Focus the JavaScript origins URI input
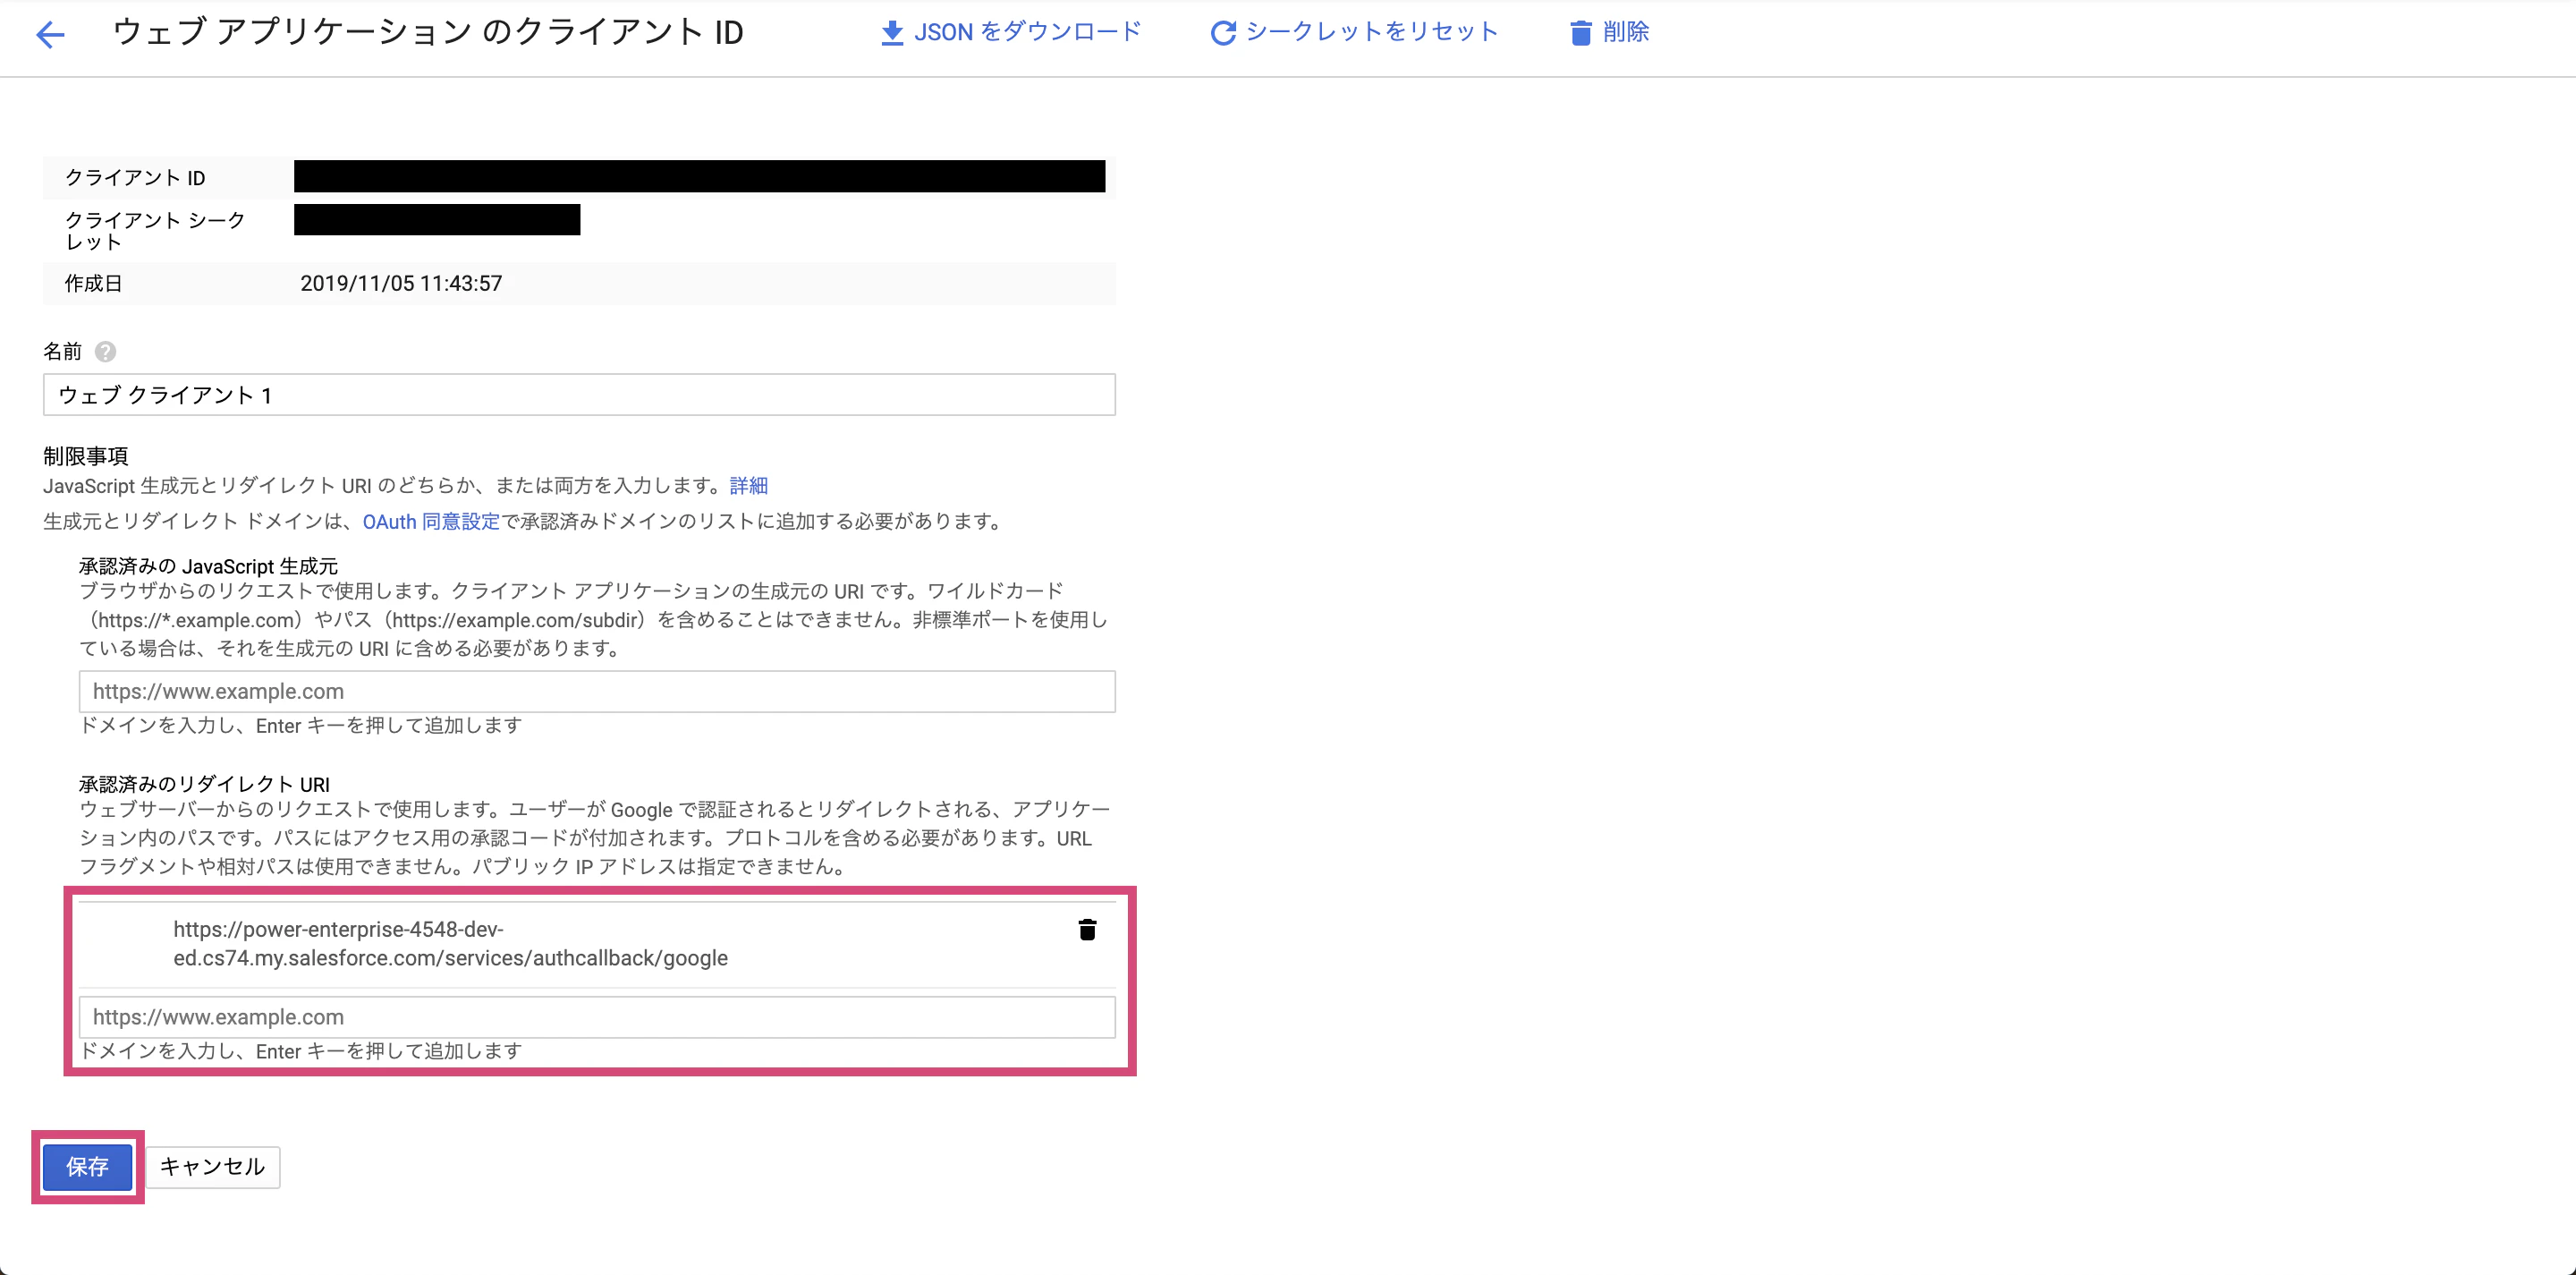 coord(597,691)
